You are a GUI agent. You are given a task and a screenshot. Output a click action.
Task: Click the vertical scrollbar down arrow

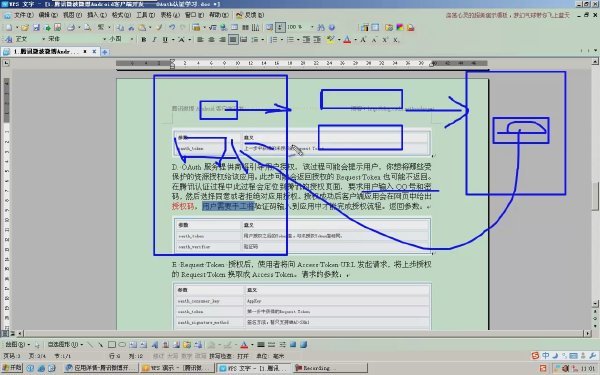pos(595,303)
